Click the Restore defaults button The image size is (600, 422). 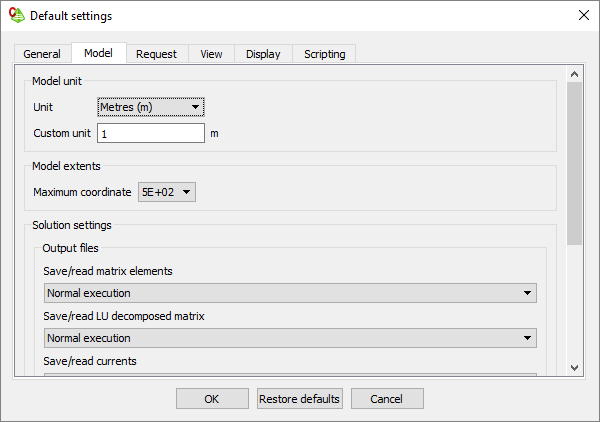click(300, 398)
